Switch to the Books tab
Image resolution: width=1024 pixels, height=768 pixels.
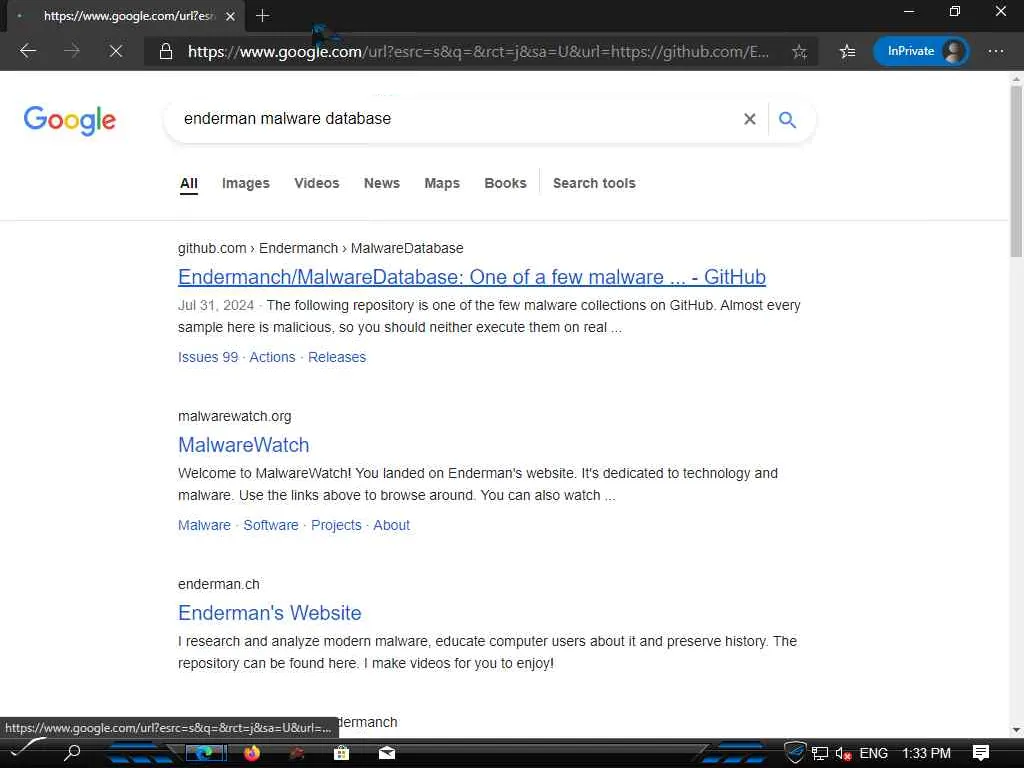pos(505,184)
